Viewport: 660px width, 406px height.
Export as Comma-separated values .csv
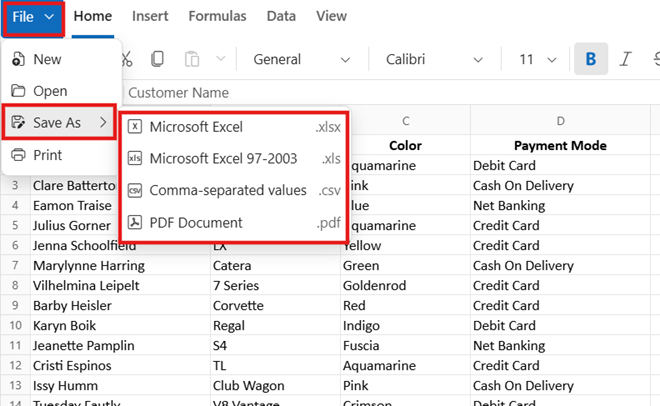pyautogui.click(x=233, y=191)
